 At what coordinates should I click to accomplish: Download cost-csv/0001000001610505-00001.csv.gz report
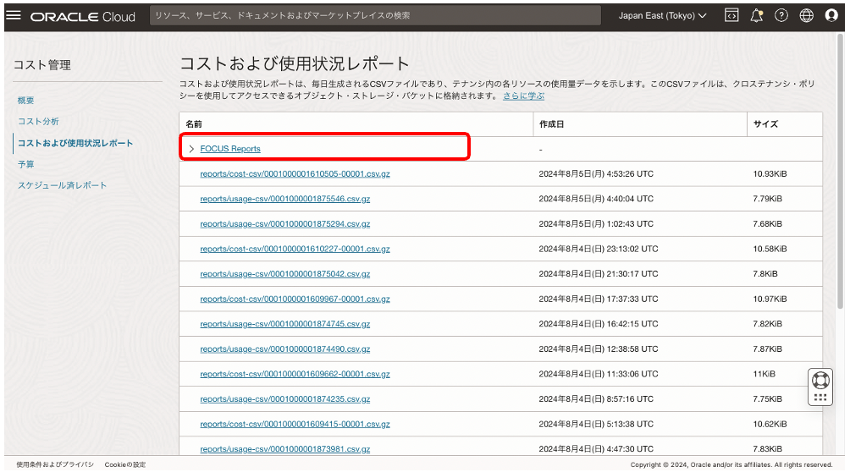(295, 174)
